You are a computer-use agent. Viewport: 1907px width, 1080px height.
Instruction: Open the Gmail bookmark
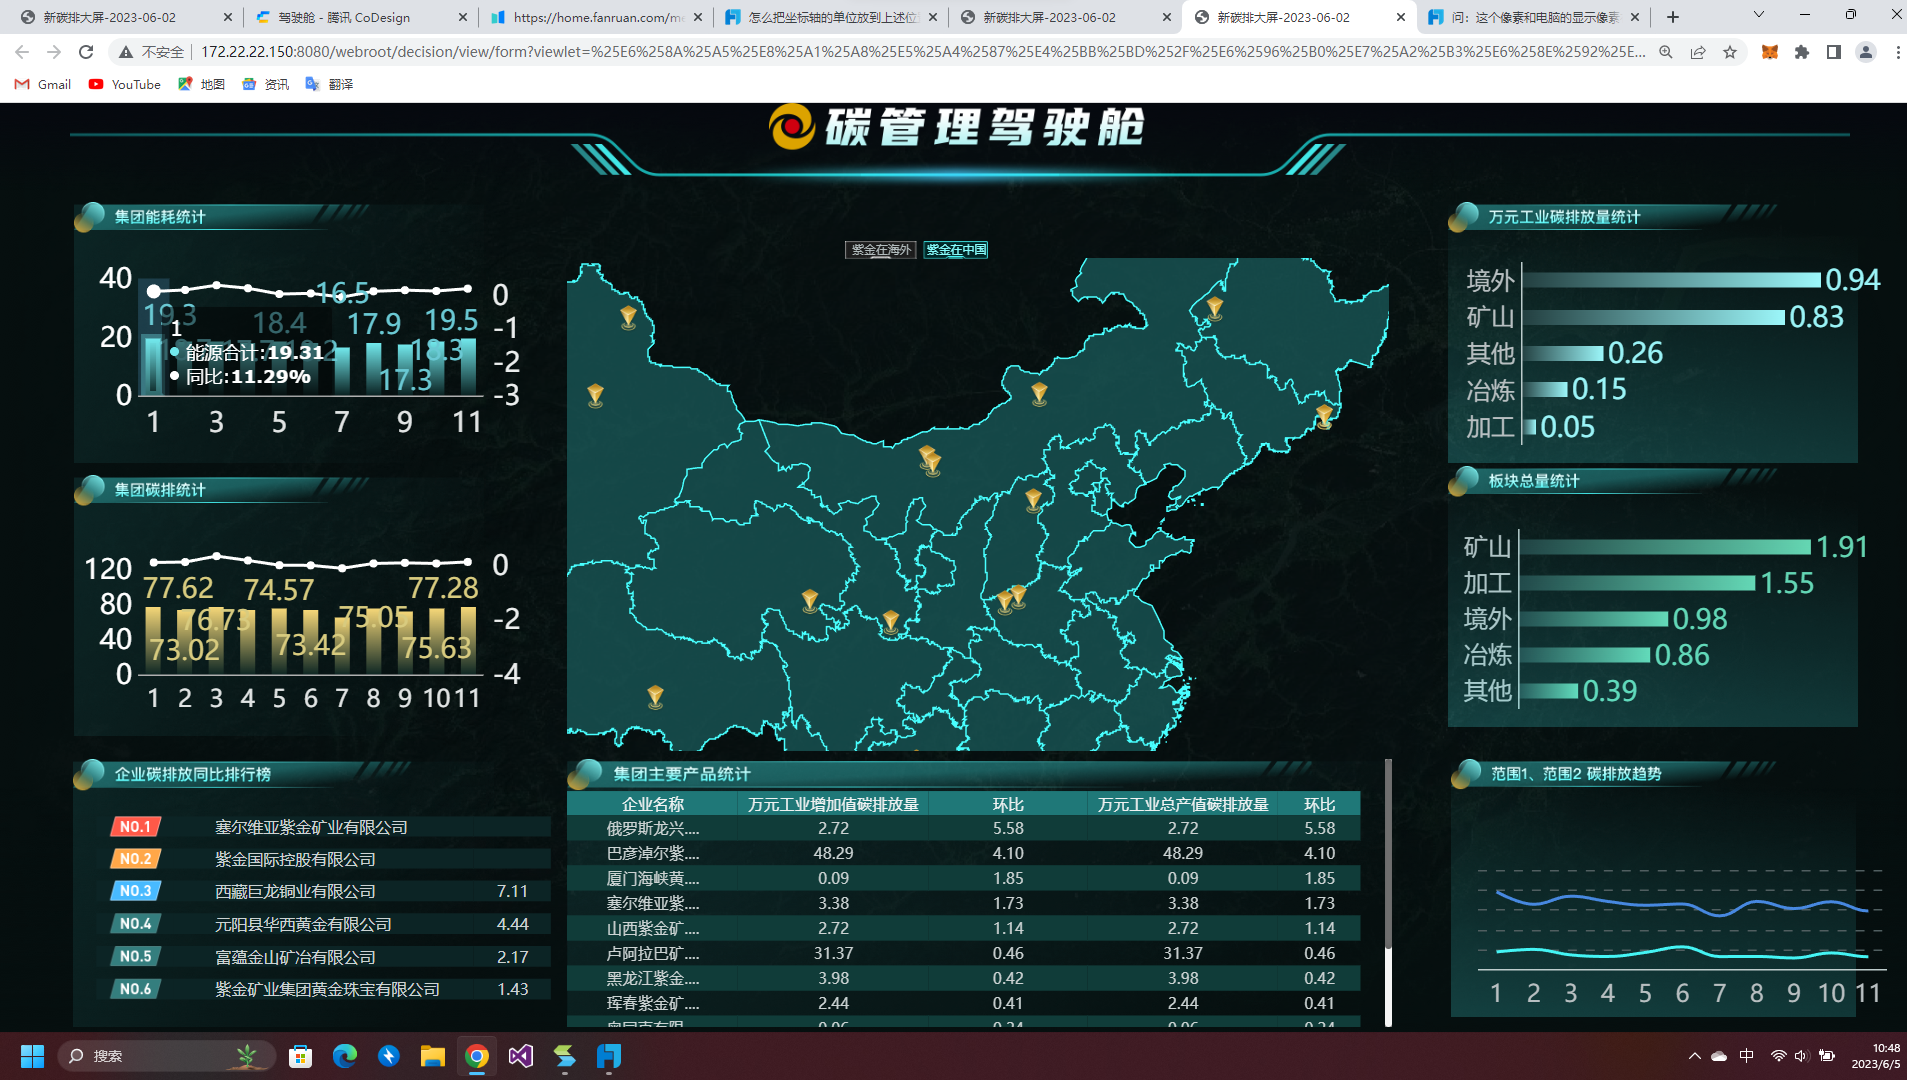point(43,84)
